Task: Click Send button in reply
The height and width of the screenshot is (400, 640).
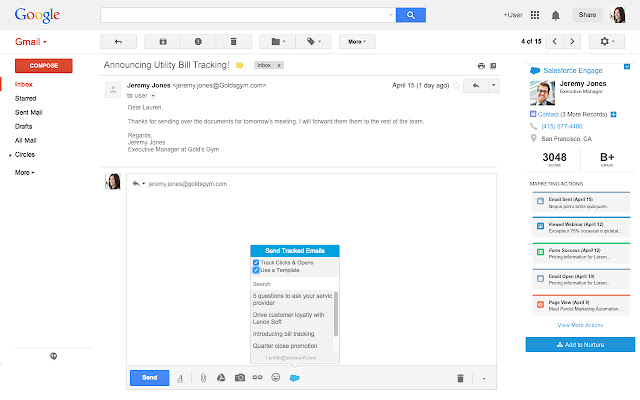Action: (x=149, y=378)
